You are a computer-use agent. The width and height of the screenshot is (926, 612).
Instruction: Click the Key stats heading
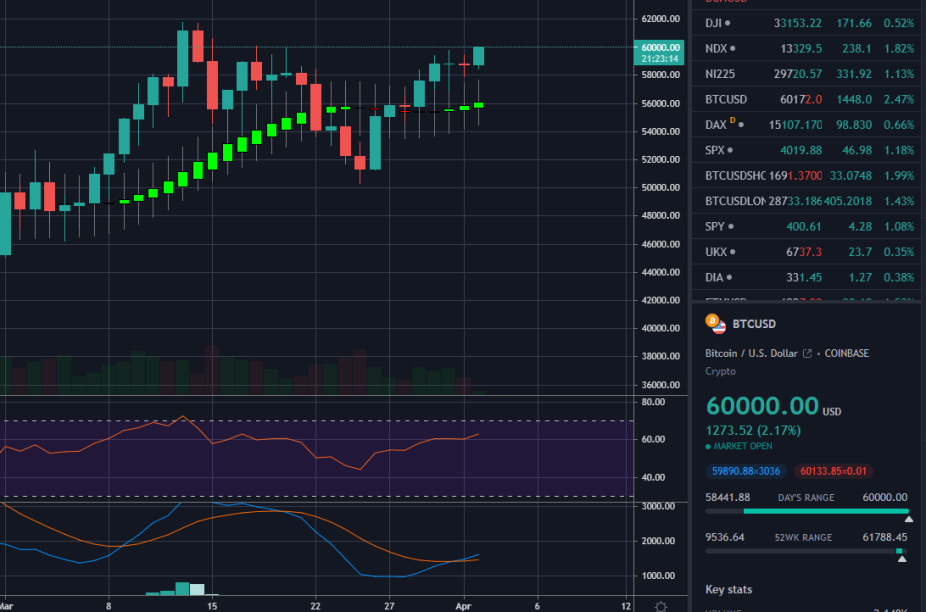point(729,590)
